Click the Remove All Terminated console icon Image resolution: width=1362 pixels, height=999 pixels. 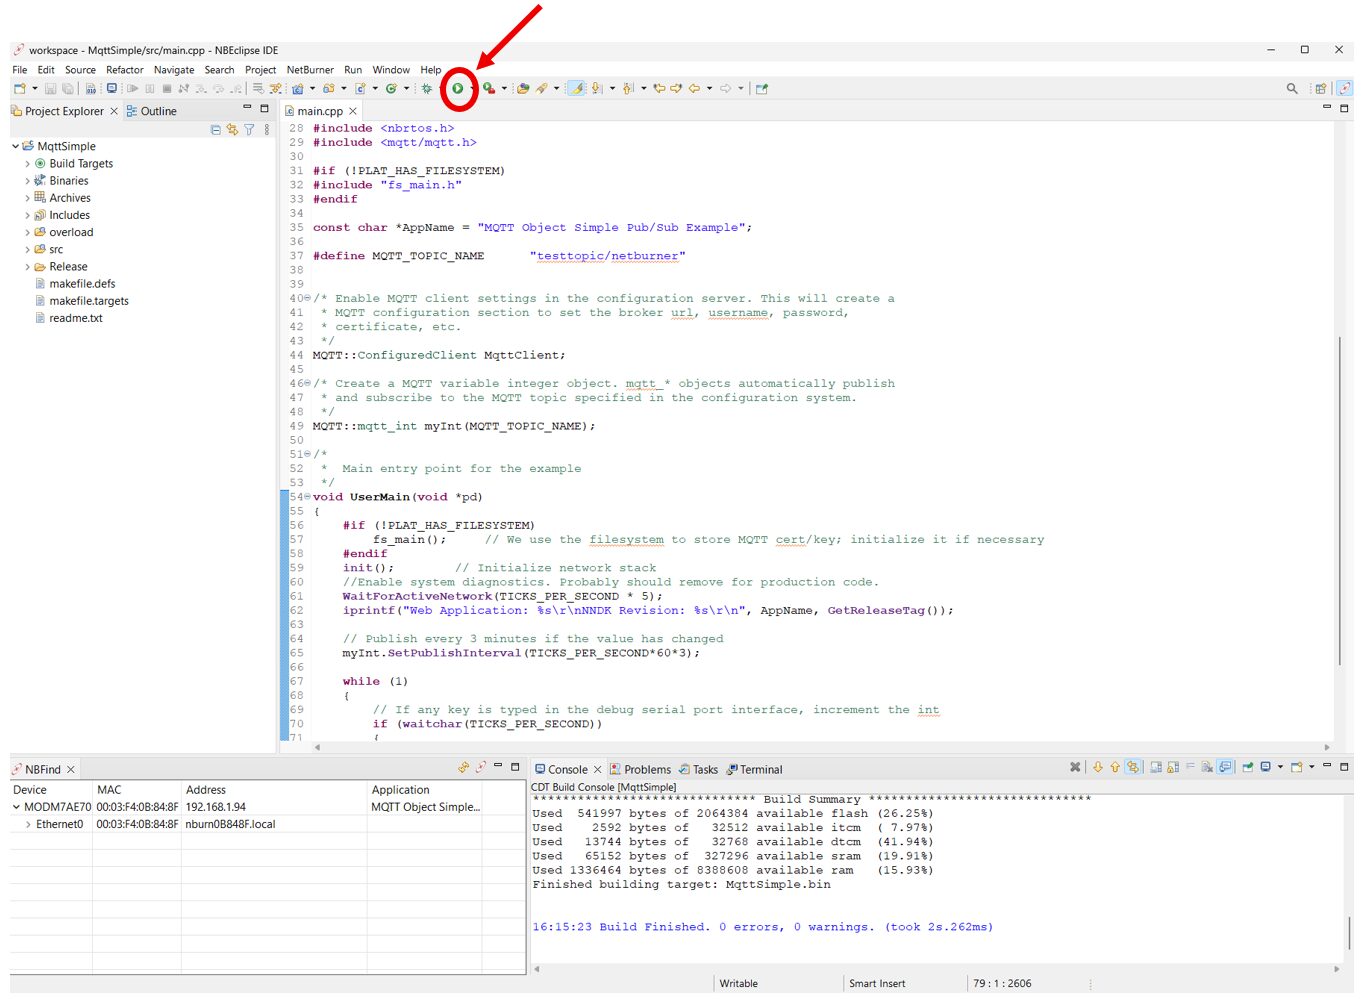pyautogui.click(x=1075, y=767)
